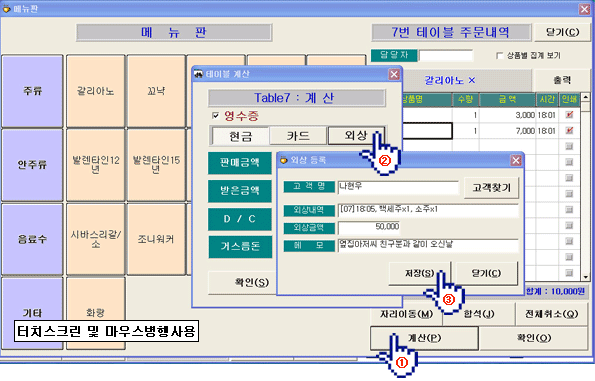595x381 pixels.
Task: Tick the 영수증 receipt checkbox
Action: tap(216, 115)
